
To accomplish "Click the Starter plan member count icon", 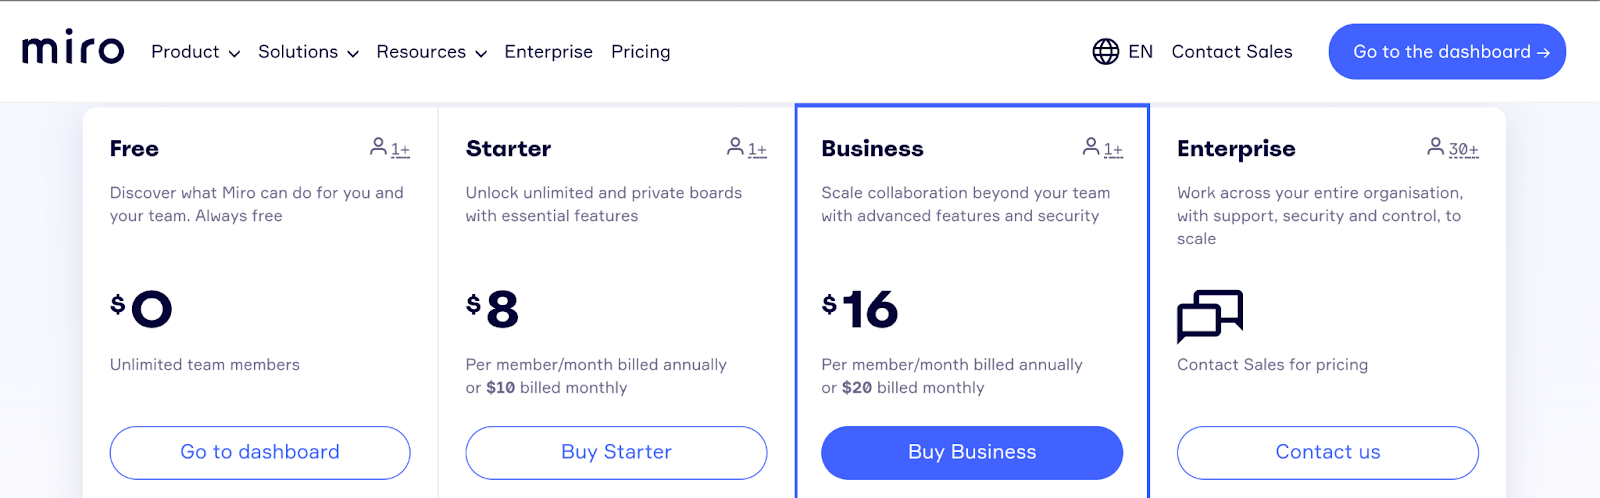I will [746, 148].
